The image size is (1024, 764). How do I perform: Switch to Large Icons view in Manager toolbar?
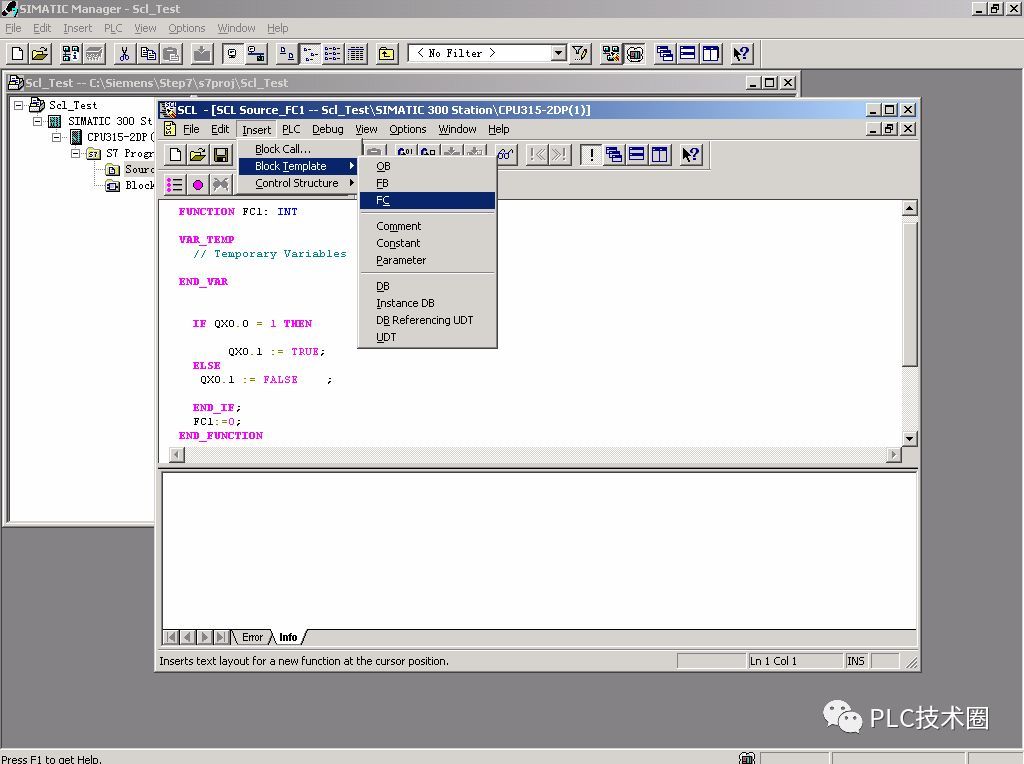(286, 54)
